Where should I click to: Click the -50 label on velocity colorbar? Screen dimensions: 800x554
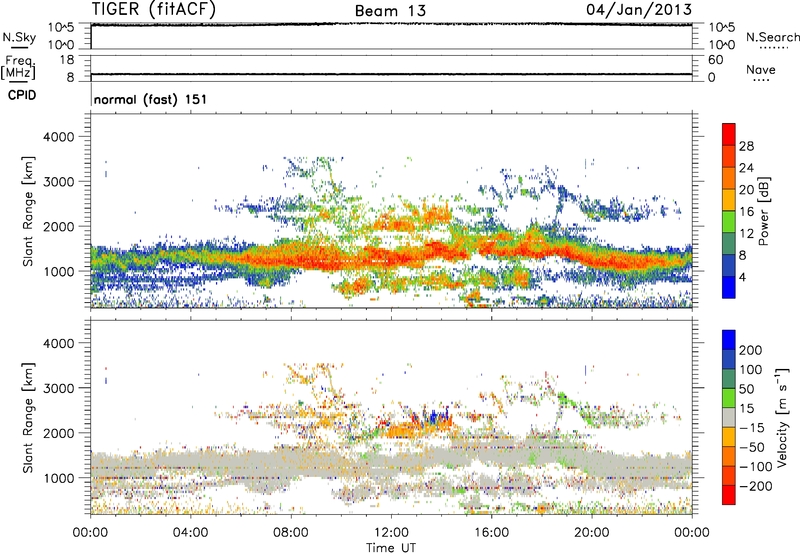click(x=752, y=447)
